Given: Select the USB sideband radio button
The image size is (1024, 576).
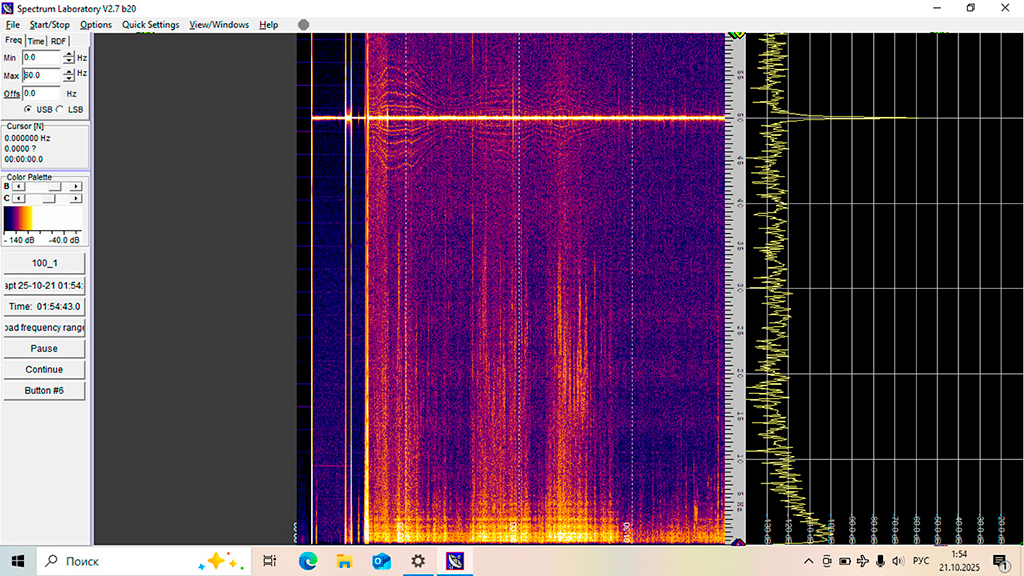Looking at the screenshot, I should [27, 109].
